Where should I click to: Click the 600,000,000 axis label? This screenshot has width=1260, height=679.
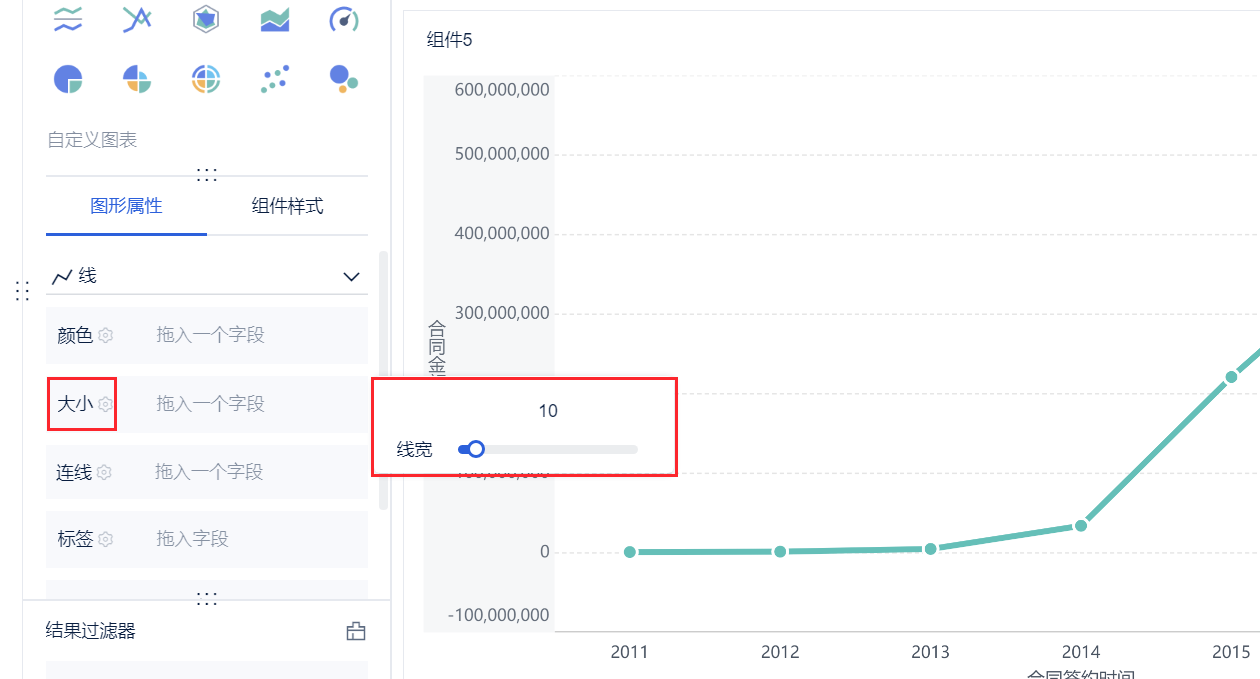(x=502, y=89)
